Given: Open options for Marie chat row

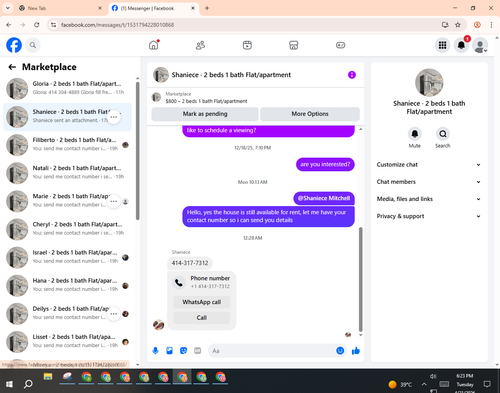Looking at the screenshot, I should tap(114, 201).
